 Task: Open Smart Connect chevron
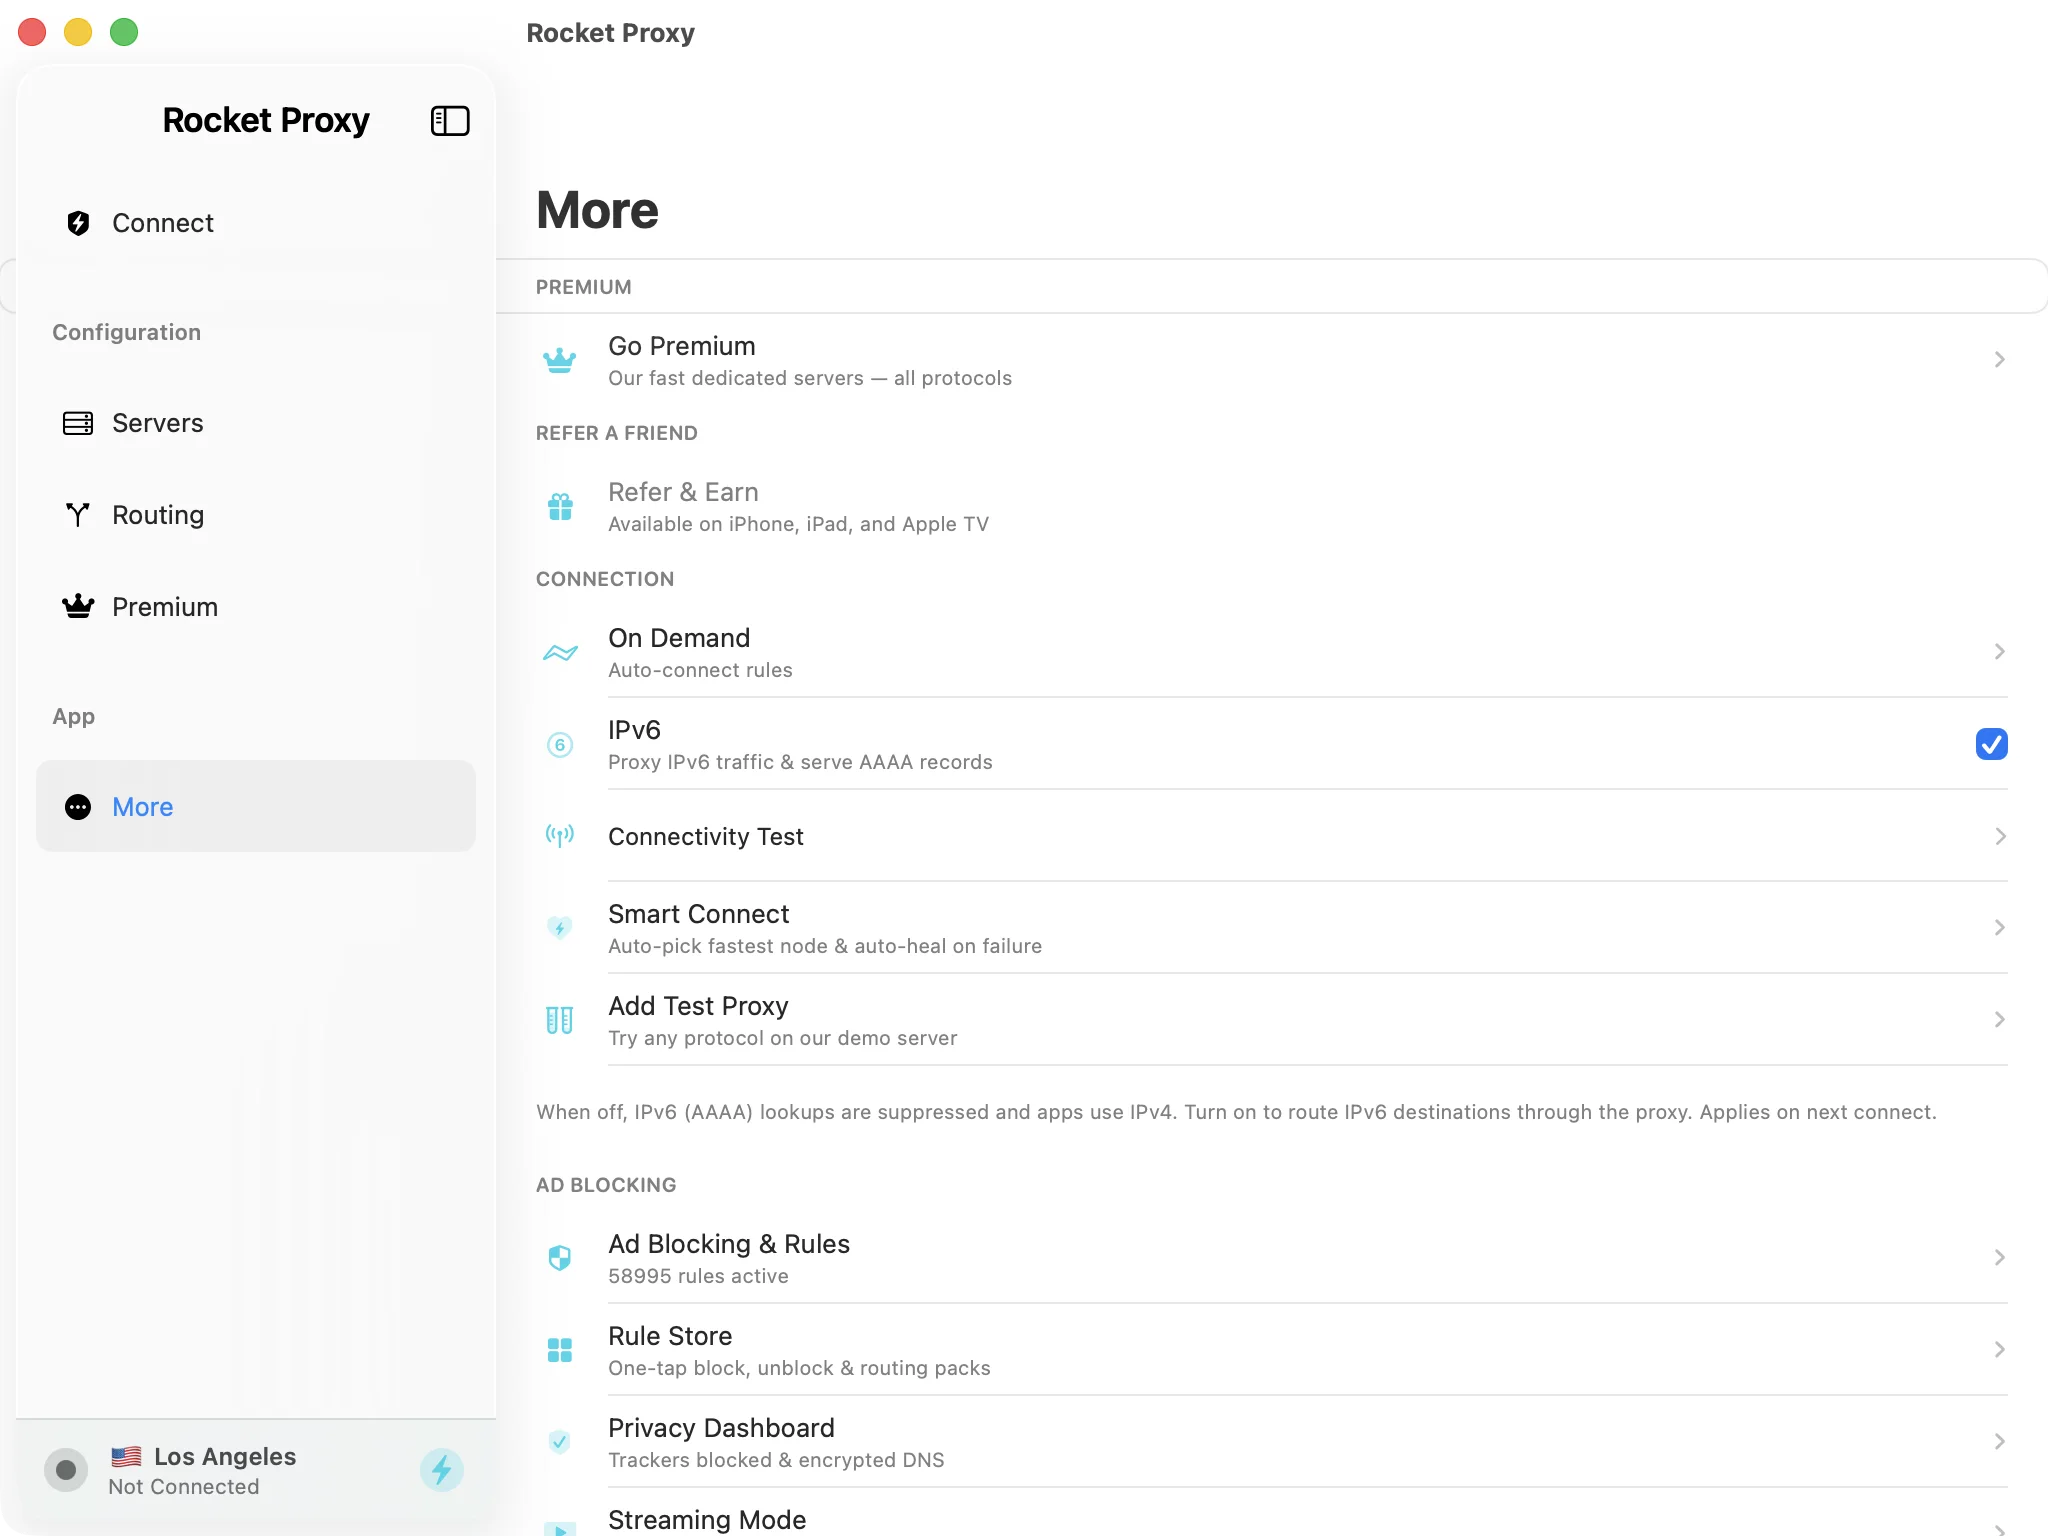2000,927
